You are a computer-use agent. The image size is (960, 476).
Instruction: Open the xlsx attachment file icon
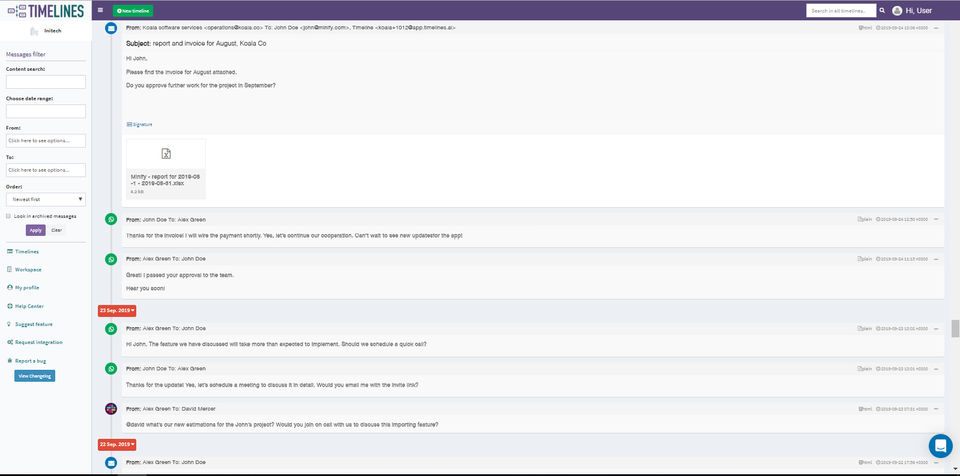(x=166, y=153)
